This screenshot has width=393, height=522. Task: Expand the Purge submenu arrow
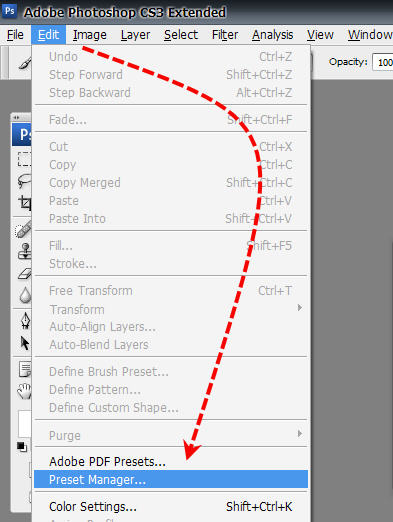pos(300,433)
